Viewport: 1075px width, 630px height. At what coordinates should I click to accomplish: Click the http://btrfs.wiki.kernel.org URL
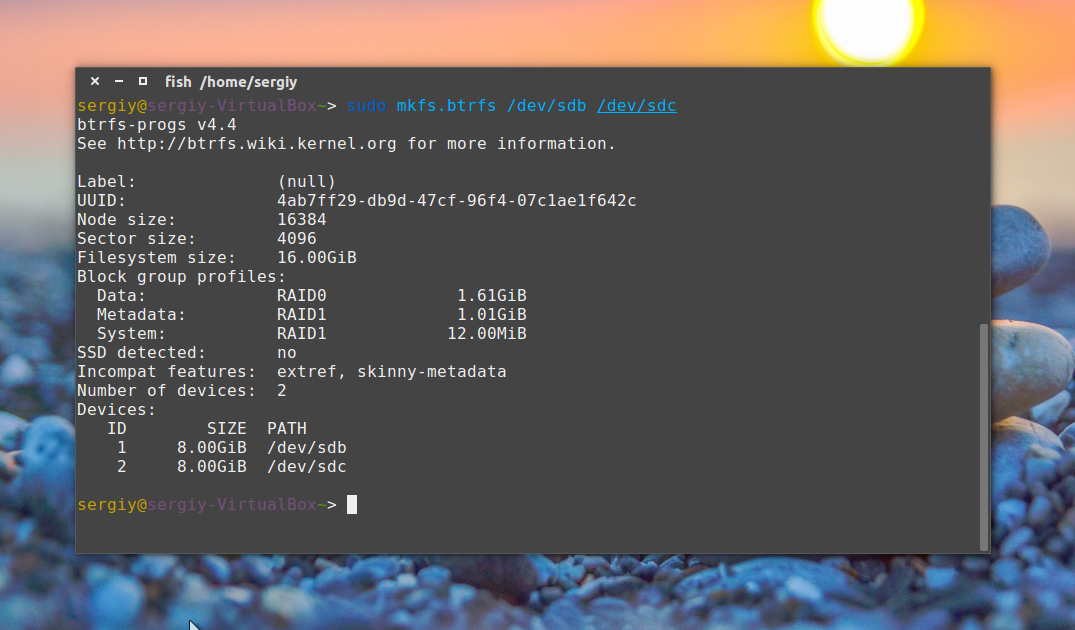tap(257, 144)
